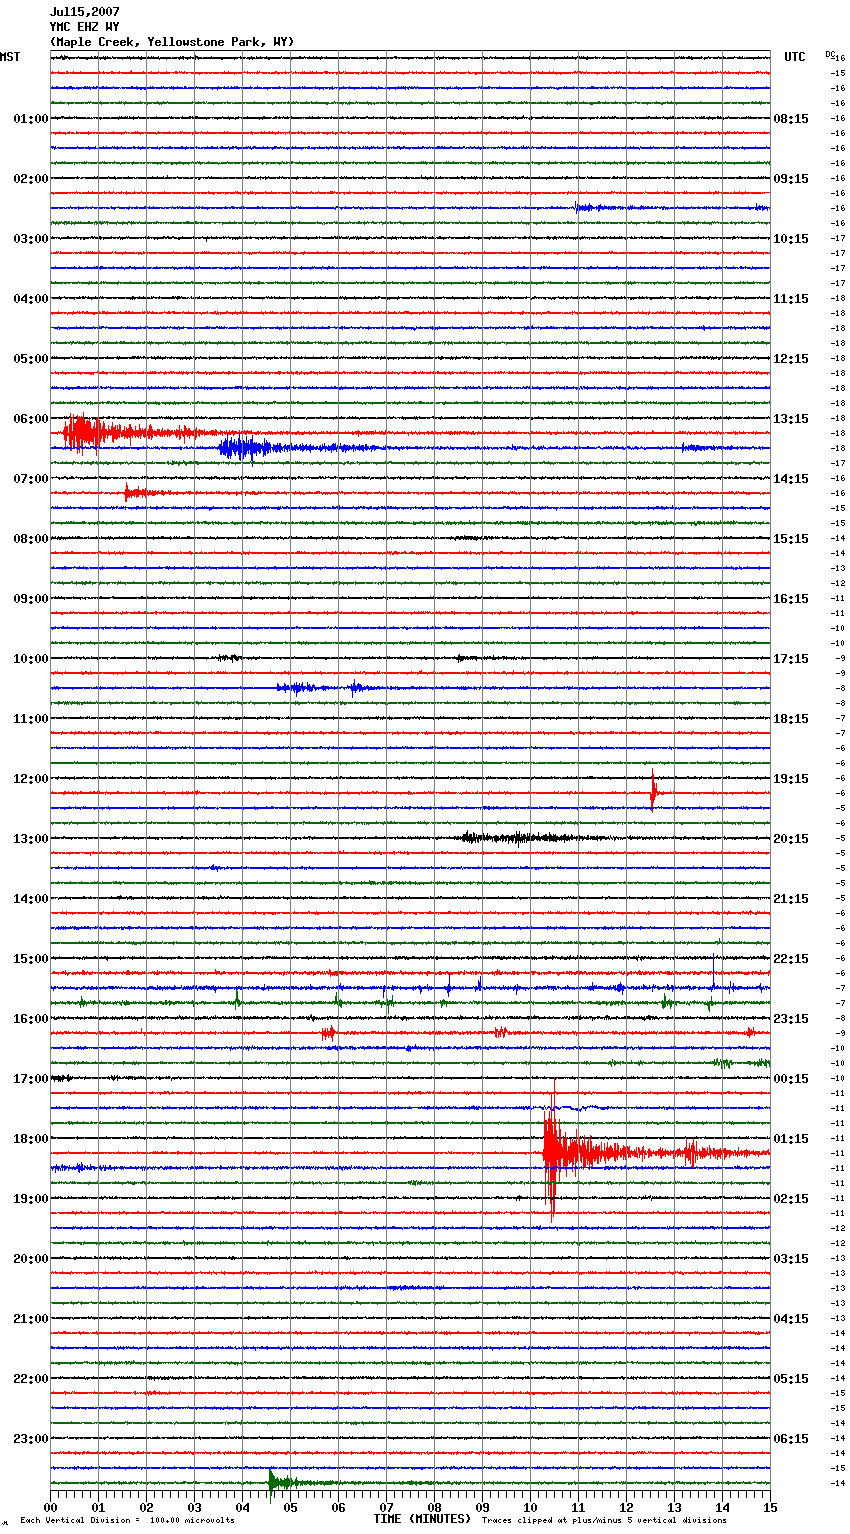Click the "13:15" UTC time label
Viewport: 850px width, 1534px height.
791,419
